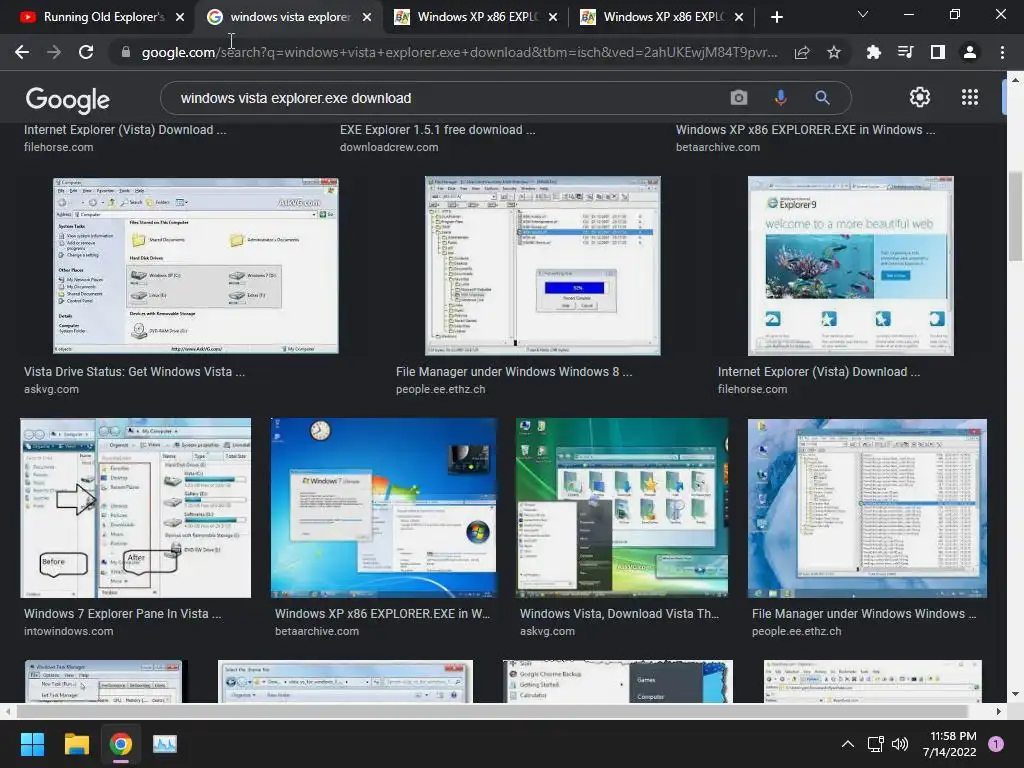Click the page vertical scrollbar thumb
Image resolution: width=1024 pixels, height=768 pixels.
click(1015, 216)
